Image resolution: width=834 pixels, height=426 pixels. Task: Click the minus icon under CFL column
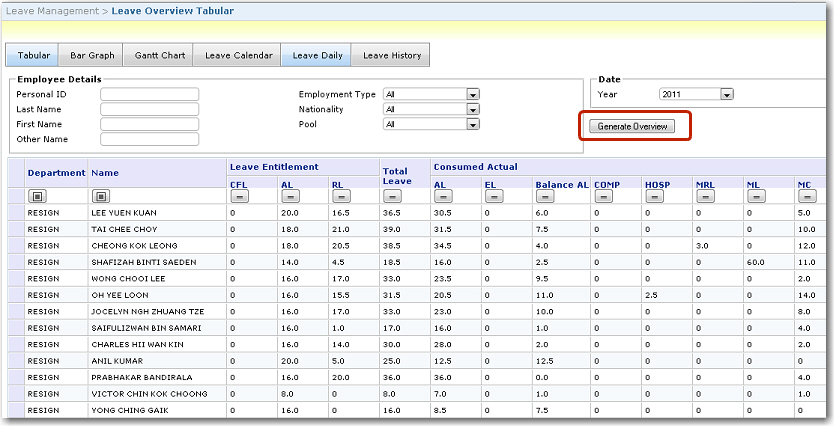(x=239, y=197)
